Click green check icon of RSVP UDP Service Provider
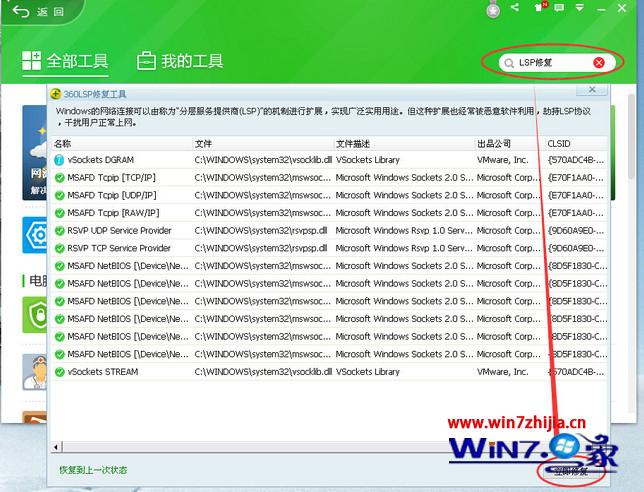 pos(60,231)
